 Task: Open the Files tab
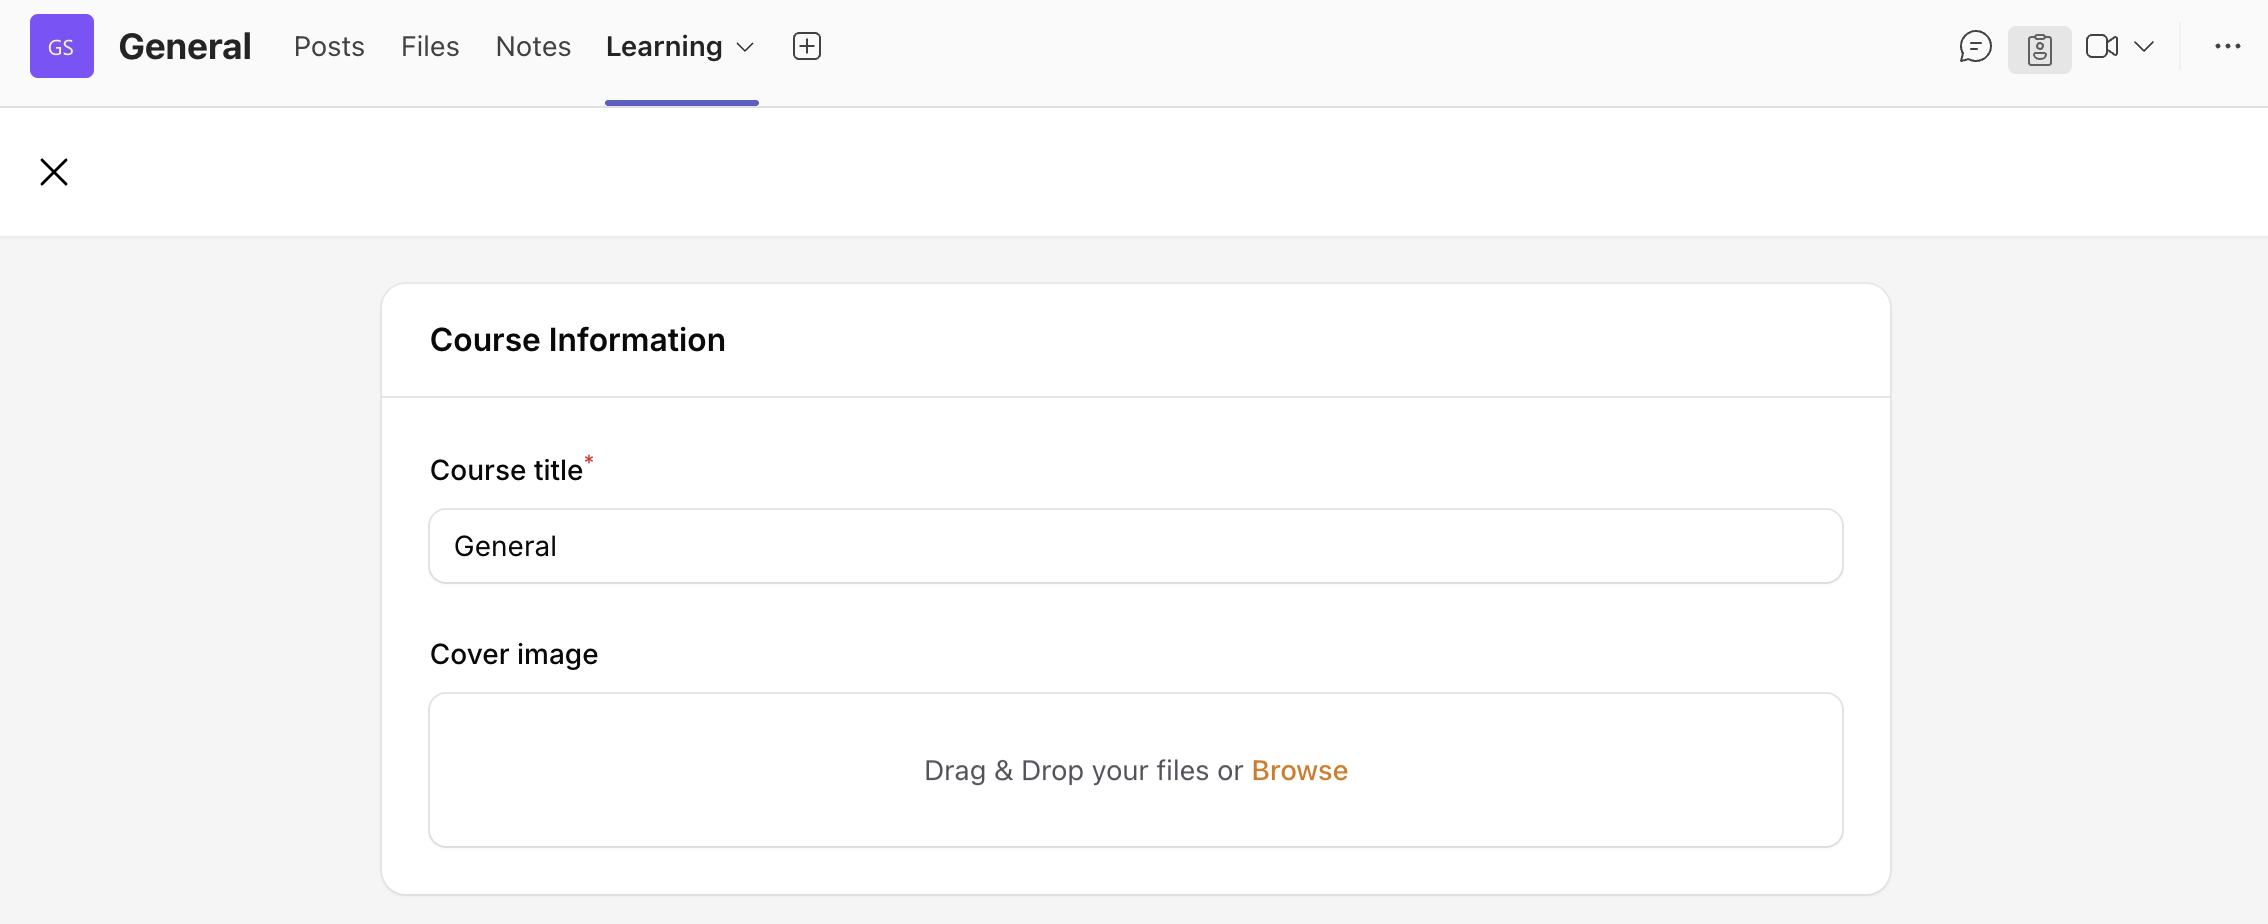point(430,46)
